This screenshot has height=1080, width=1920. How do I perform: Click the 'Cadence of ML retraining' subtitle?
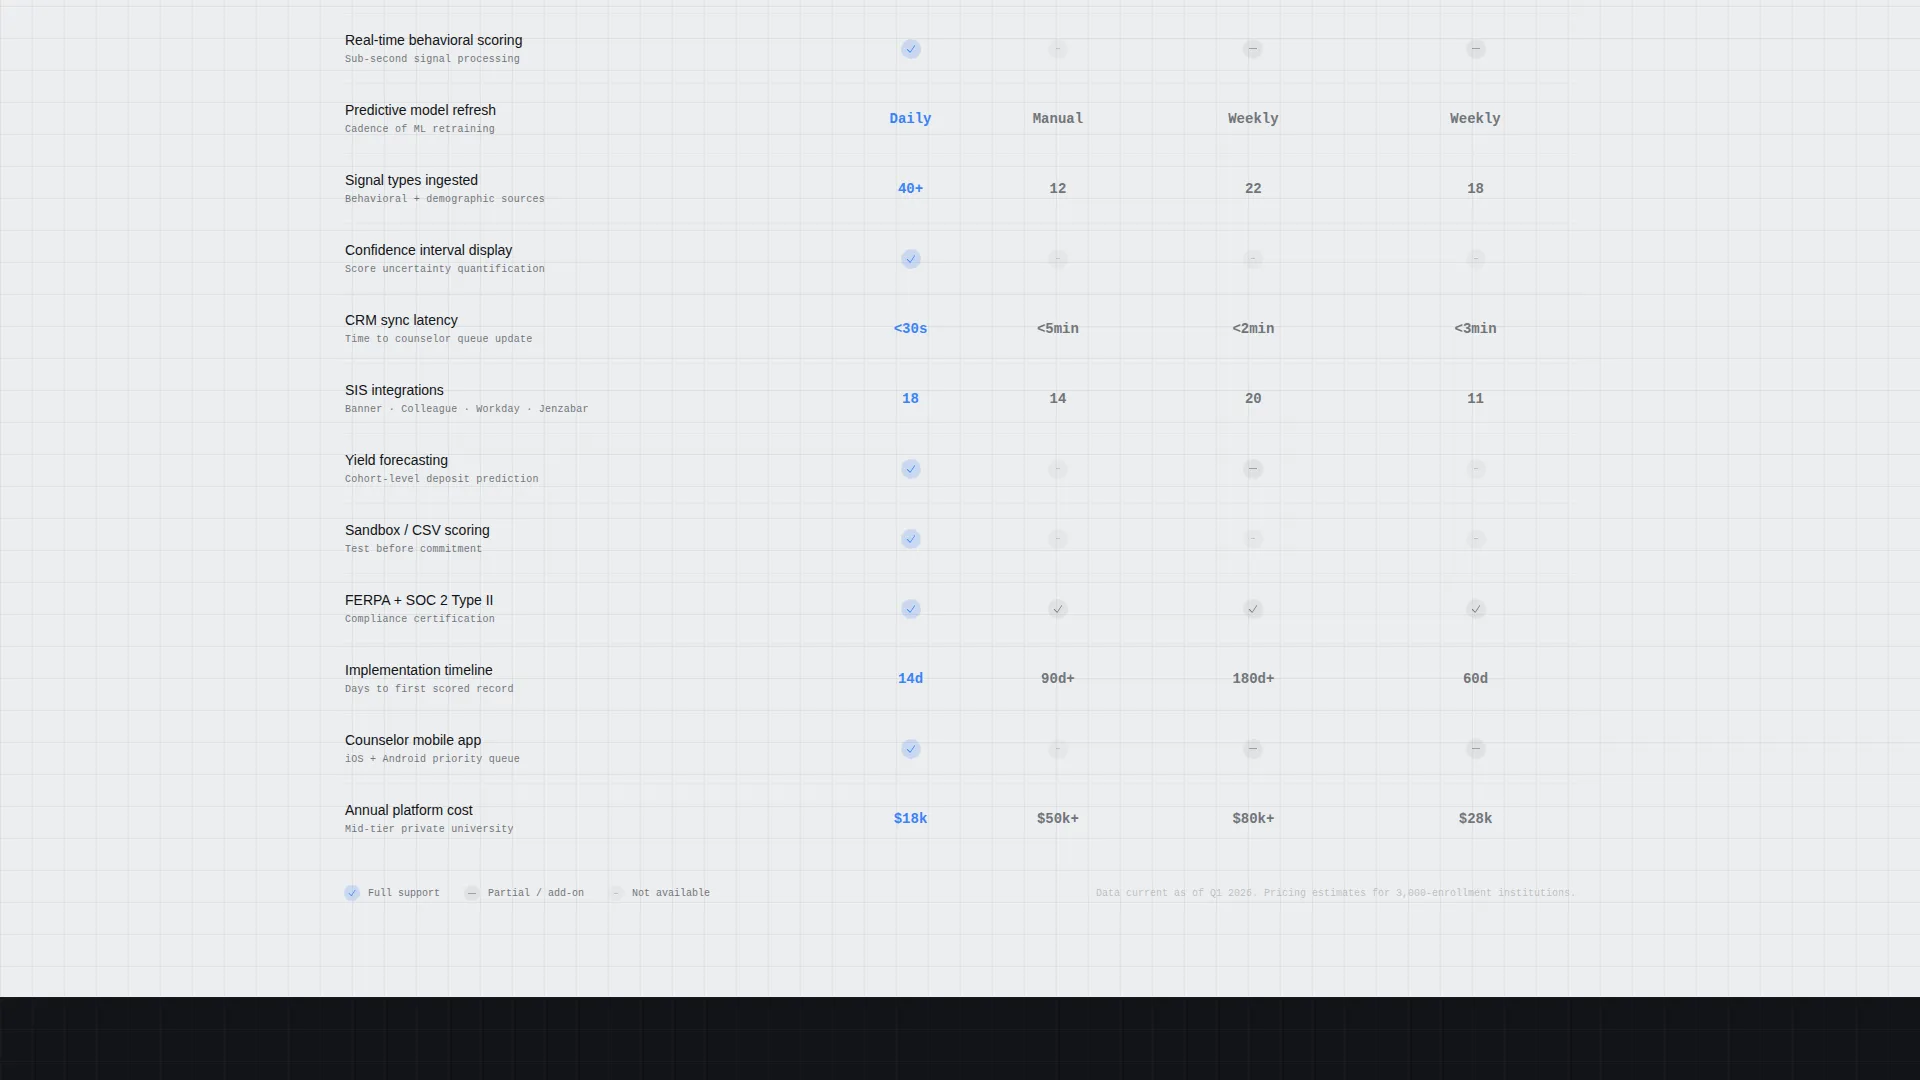point(419,129)
